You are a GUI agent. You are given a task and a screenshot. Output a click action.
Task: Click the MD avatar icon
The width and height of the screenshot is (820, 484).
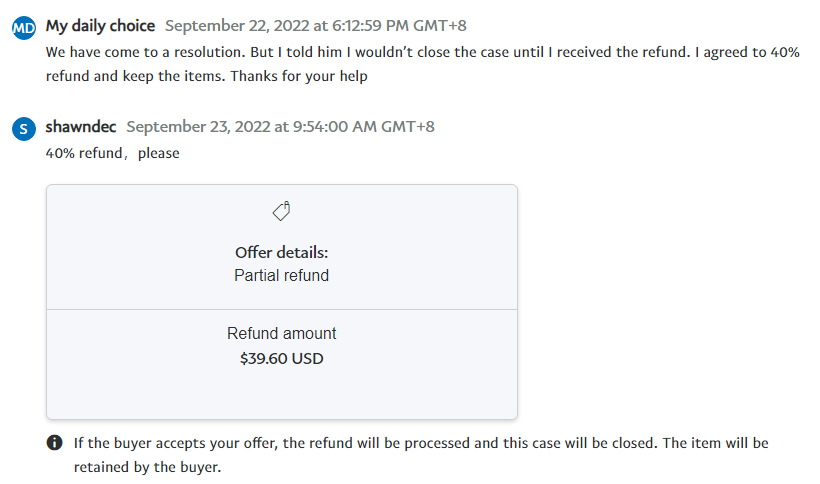pyautogui.click(x=23, y=28)
